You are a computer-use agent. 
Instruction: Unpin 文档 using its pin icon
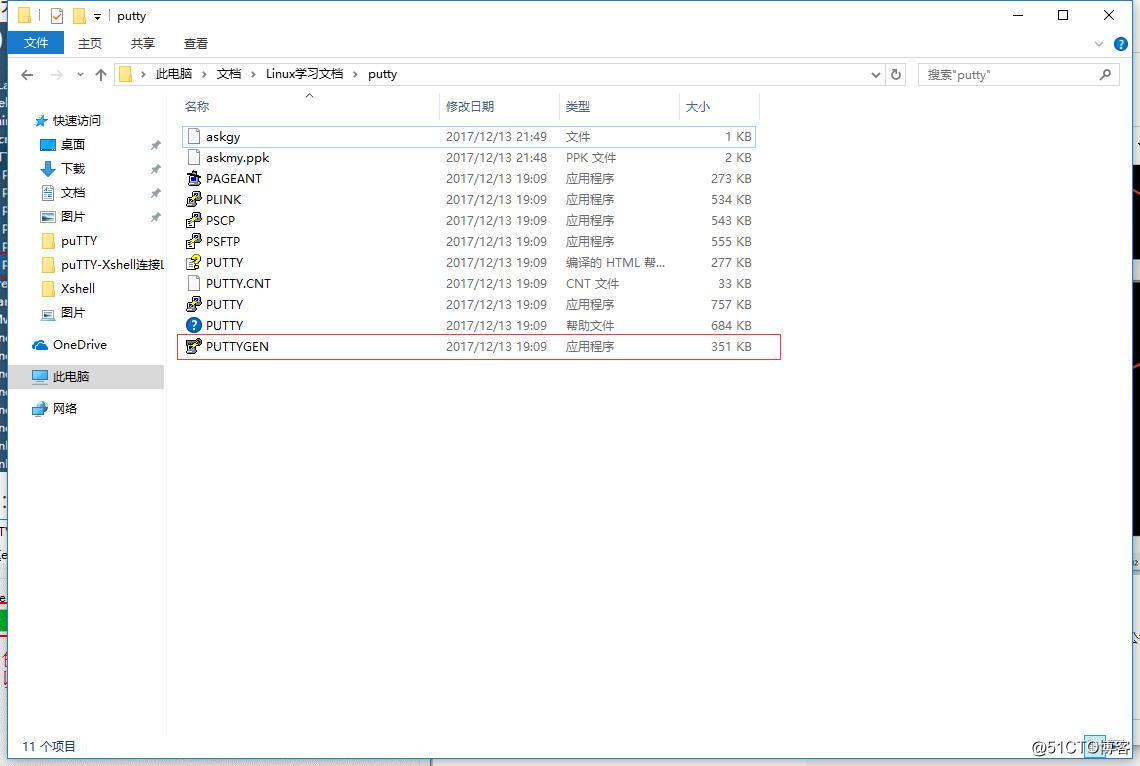(155, 193)
